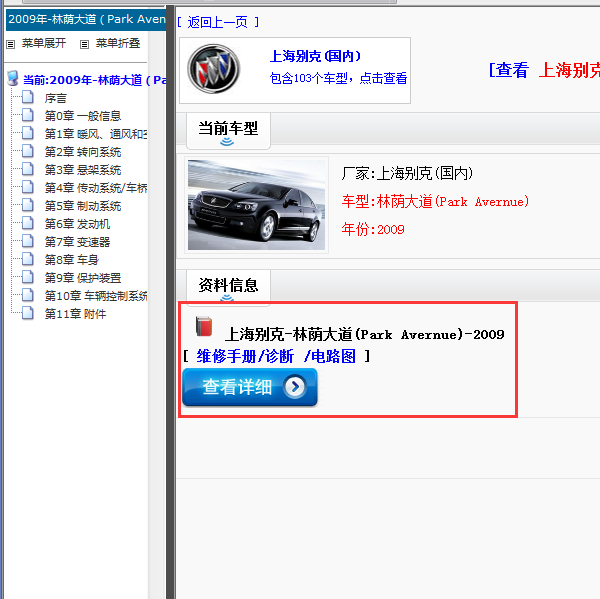This screenshot has height=599, width=600.
Task: Open the 序言 tree entry
Action: [55, 98]
